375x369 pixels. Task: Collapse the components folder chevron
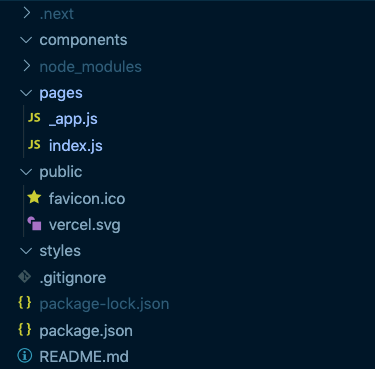[26, 40]
